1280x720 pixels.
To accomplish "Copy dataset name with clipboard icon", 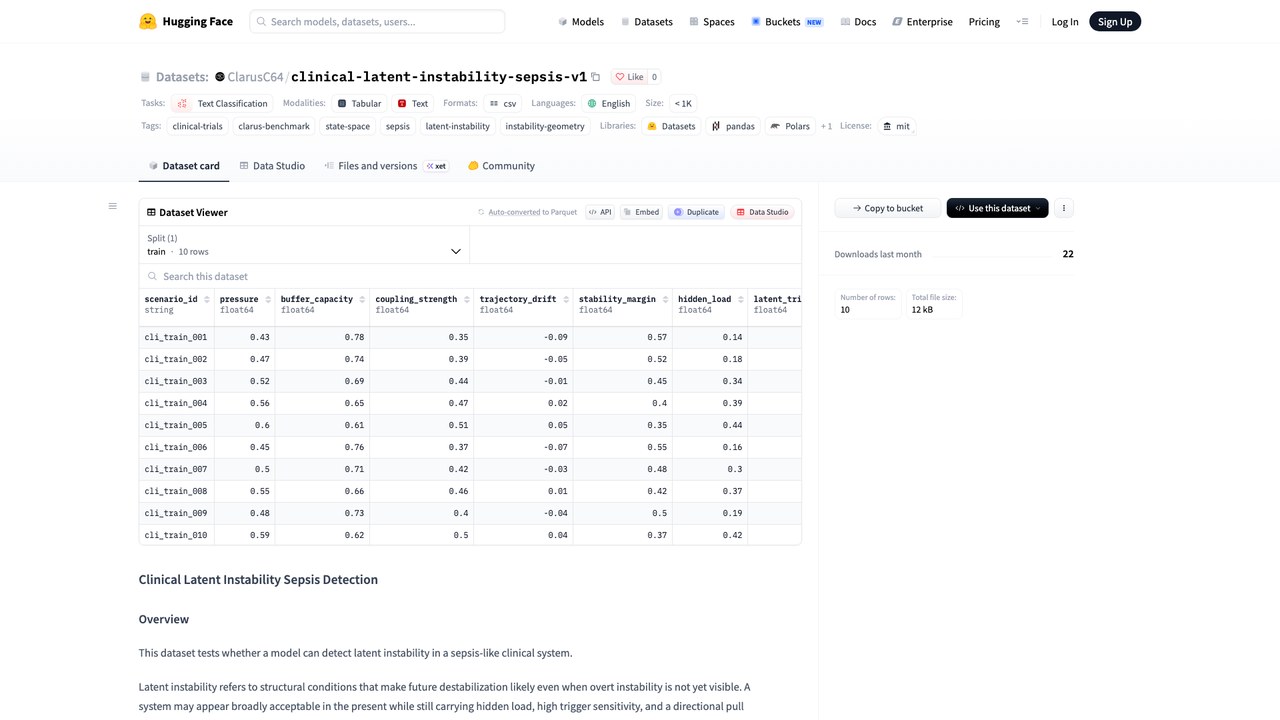I will [x=596, y=77].
